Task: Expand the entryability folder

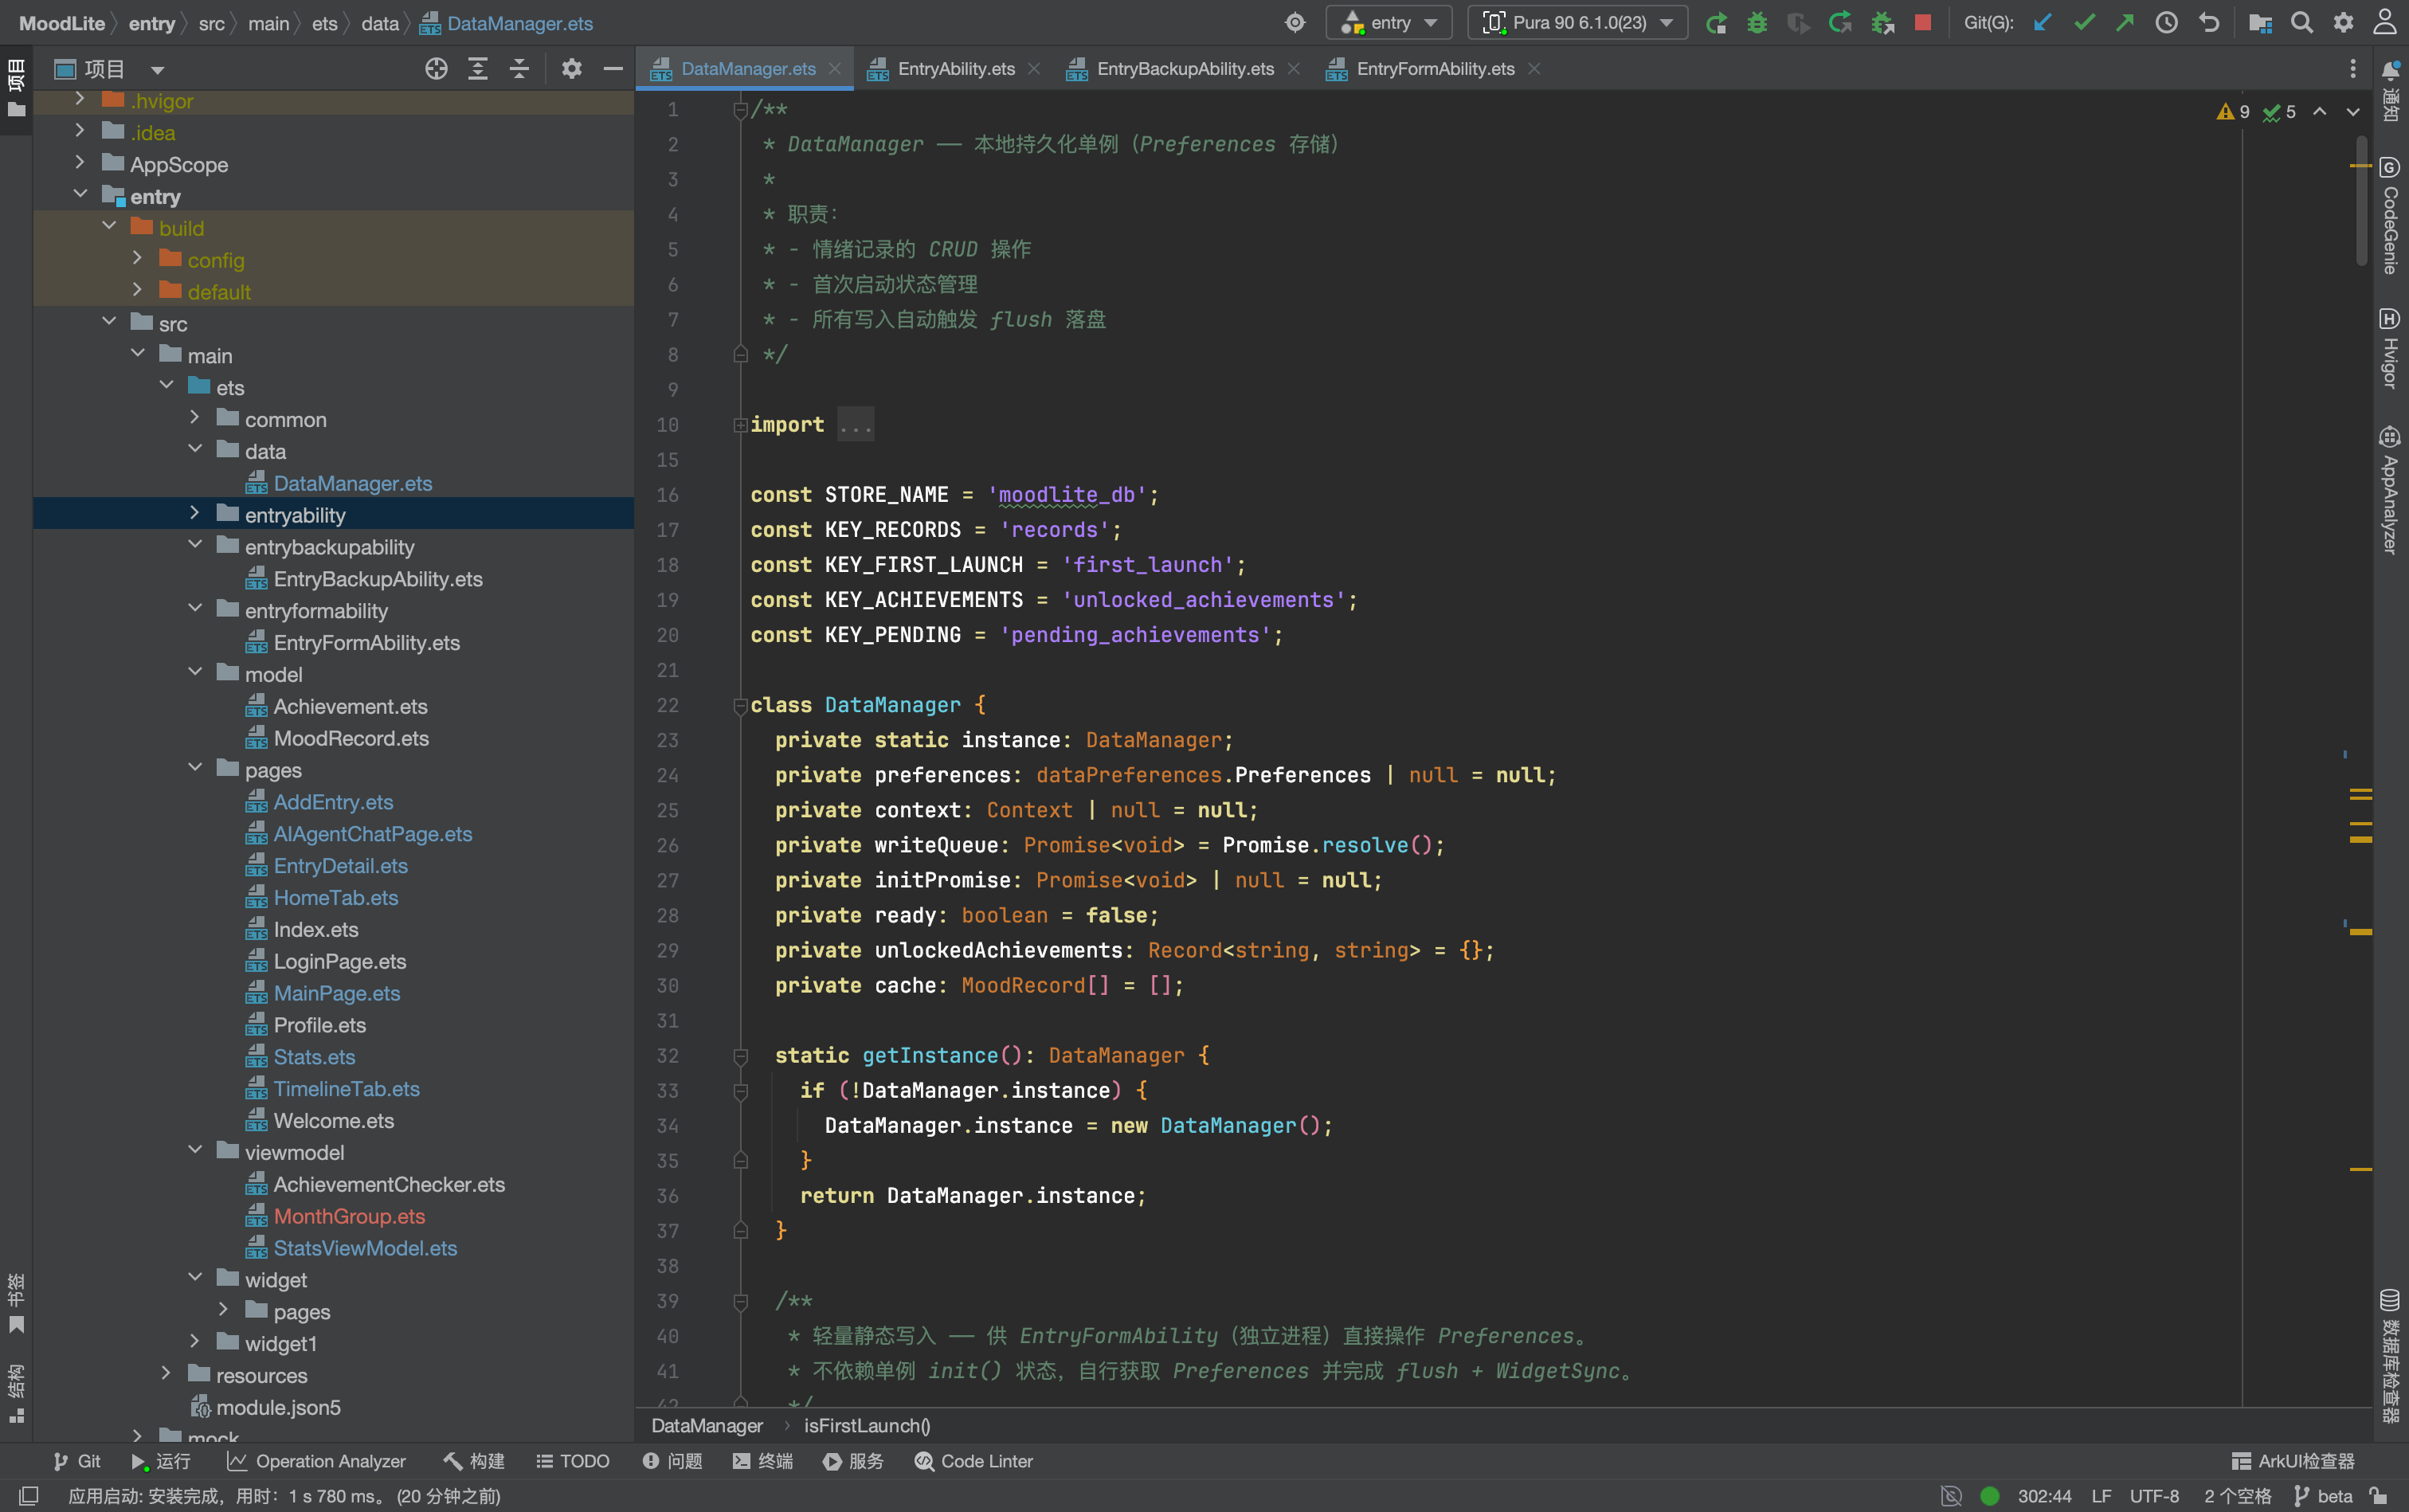Action: pos(195,514)
